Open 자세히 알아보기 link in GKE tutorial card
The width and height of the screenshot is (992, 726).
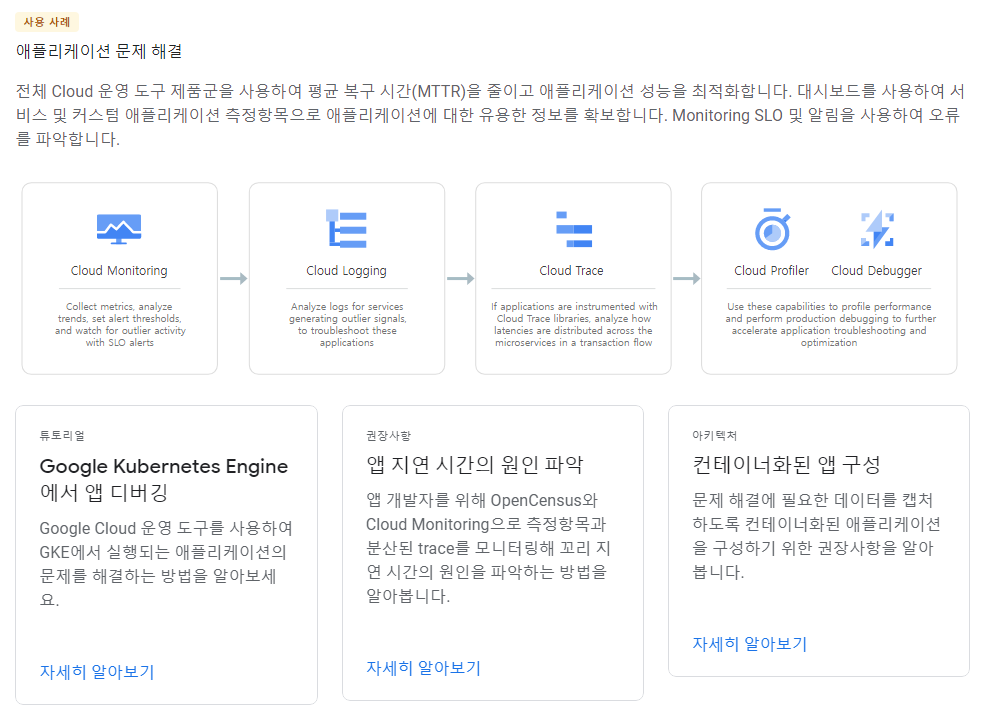click(97, 672)
